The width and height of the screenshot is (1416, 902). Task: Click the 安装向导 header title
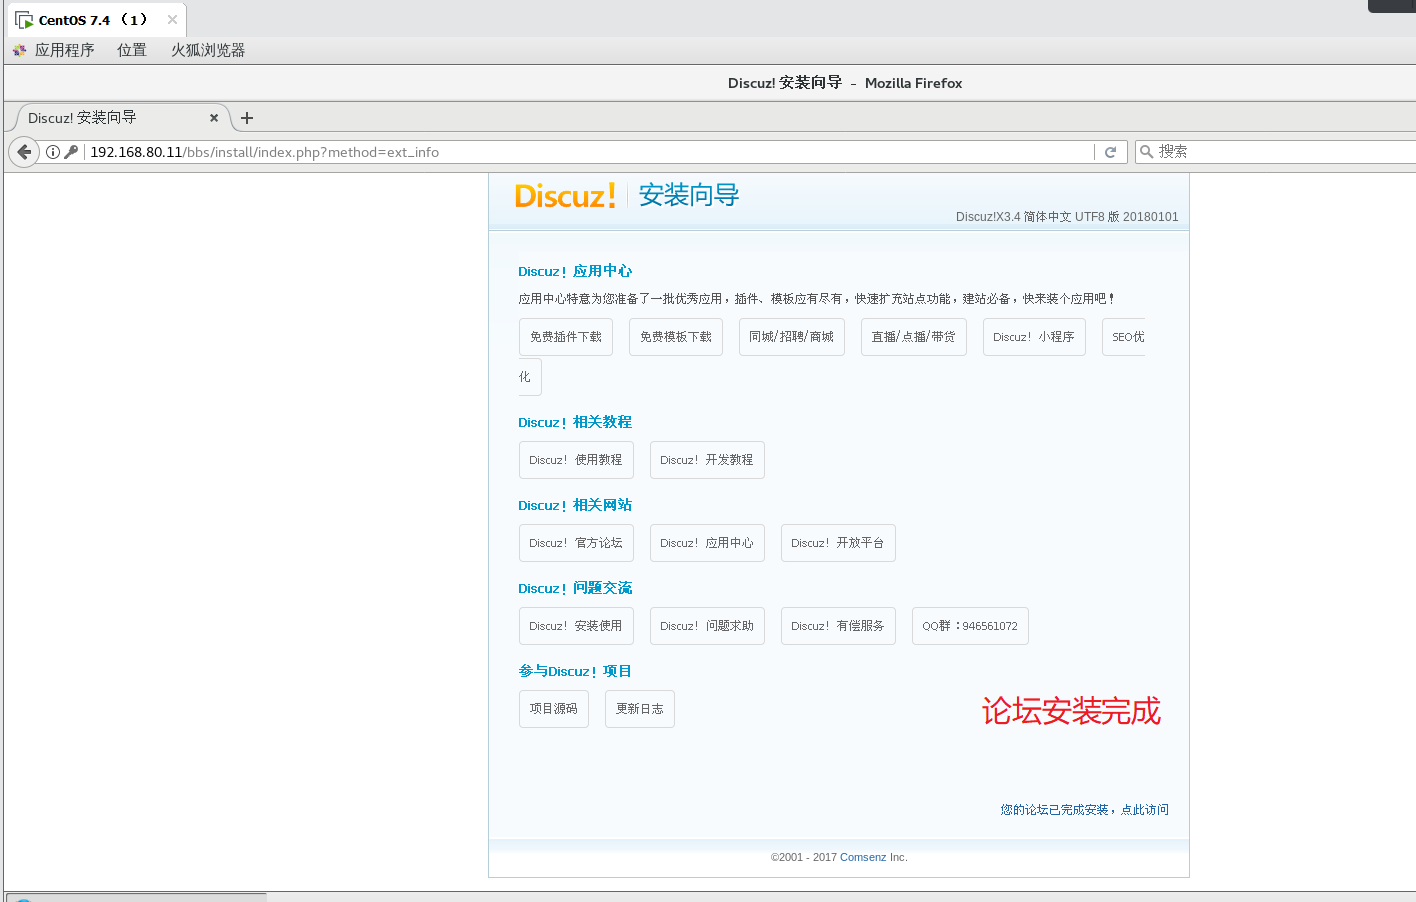tap(689, 195)
